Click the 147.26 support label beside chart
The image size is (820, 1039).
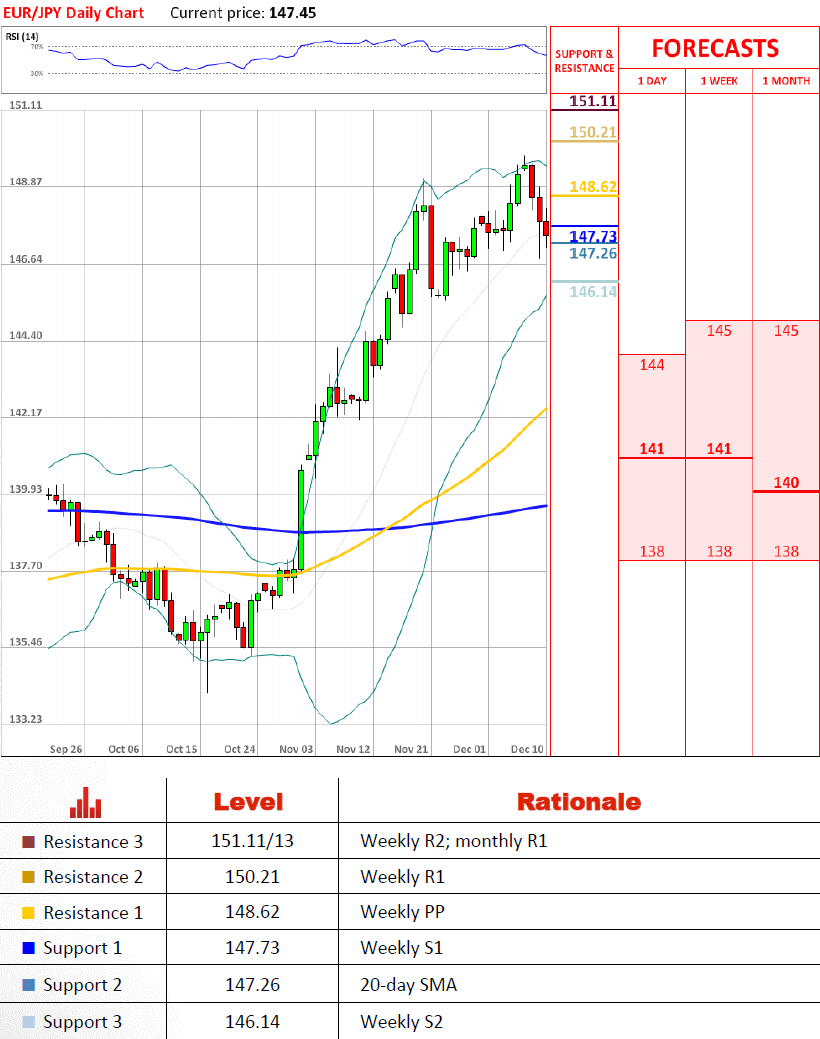pyautogui.click(x=593, y=253)
